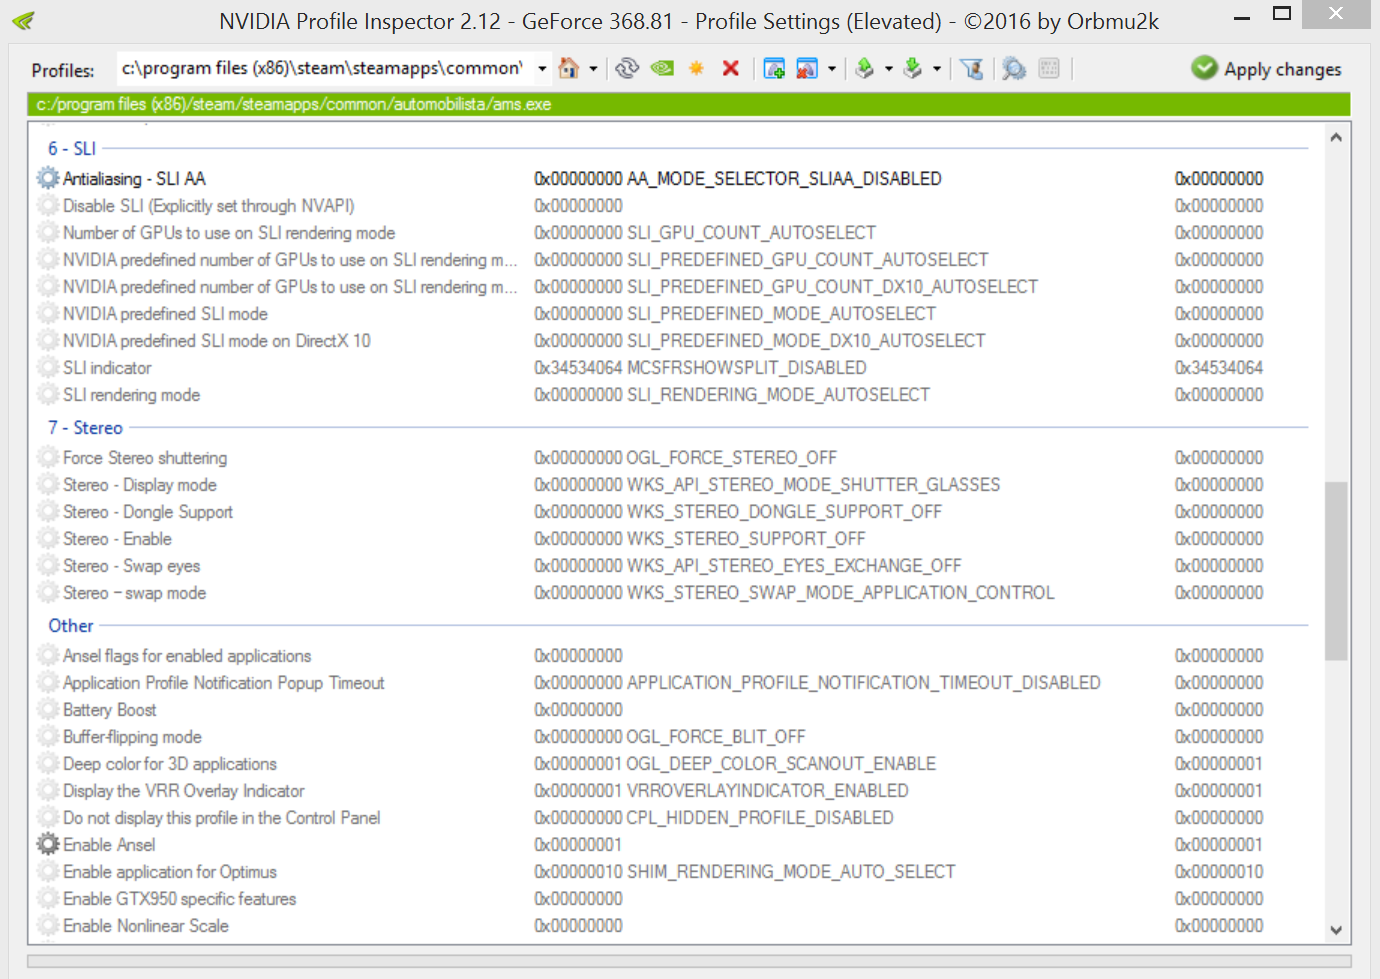Screen dimensions: 1380x979
Task: Open the dropdown next to remove application icon
Action: point(831,69)
